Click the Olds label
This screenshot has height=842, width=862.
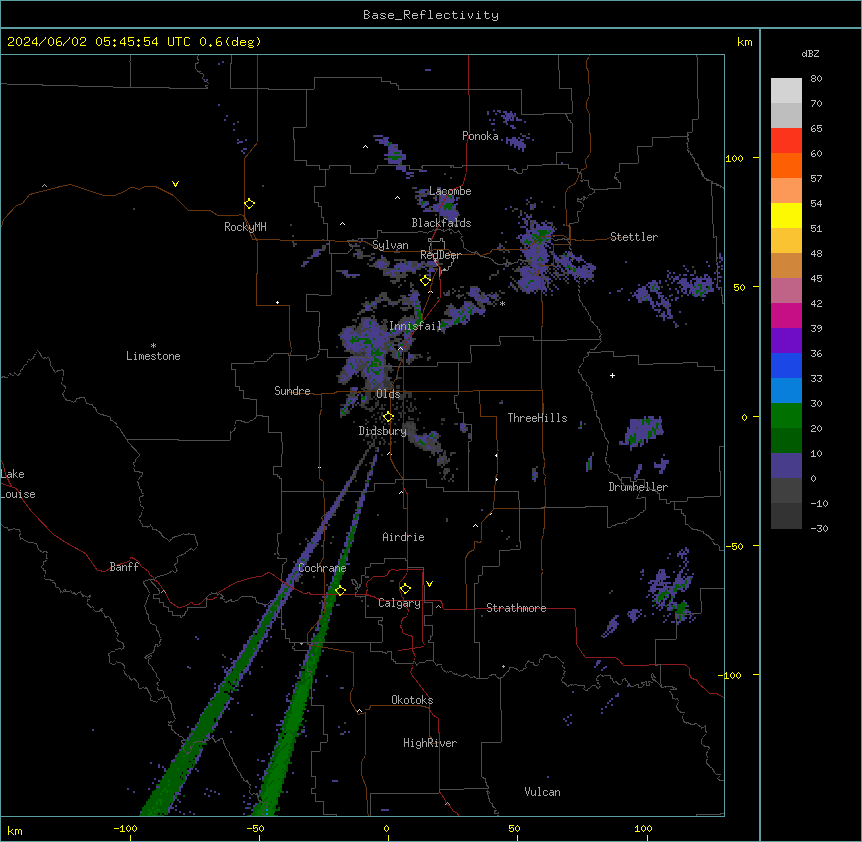[x=388, y=394]
